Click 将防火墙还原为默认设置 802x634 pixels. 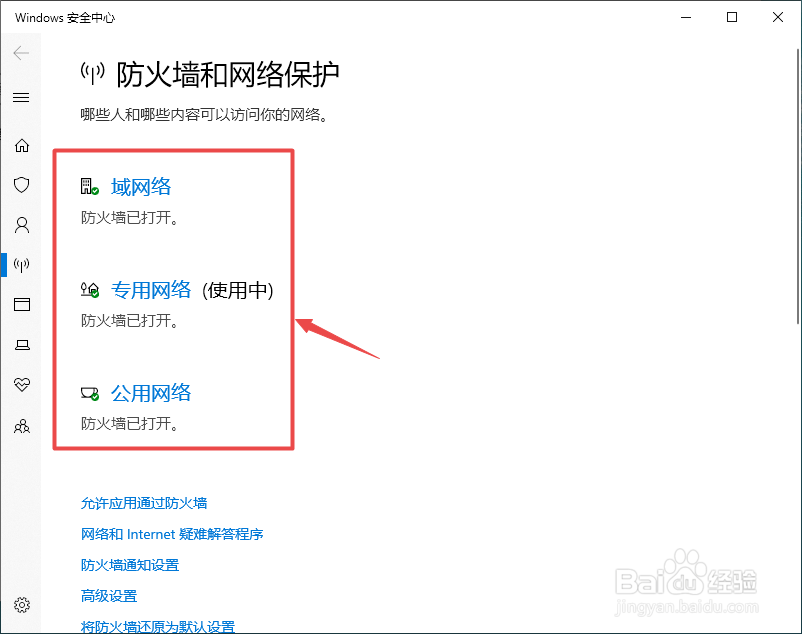[x=156, y=626]
